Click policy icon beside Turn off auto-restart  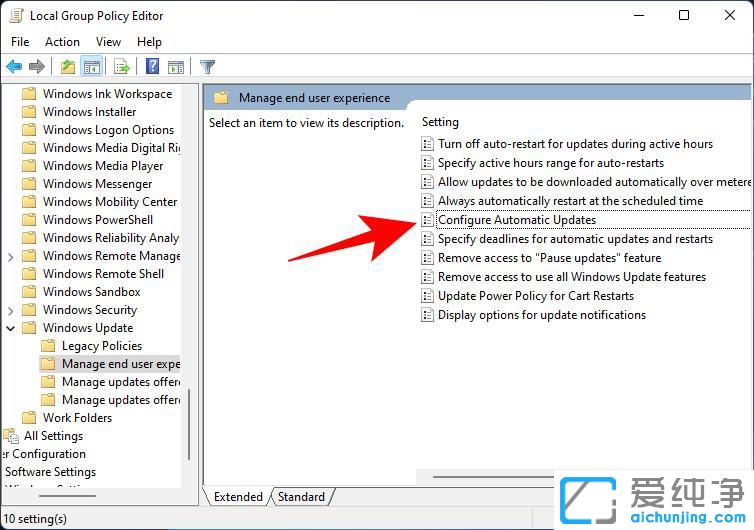(x=427, y=144)
